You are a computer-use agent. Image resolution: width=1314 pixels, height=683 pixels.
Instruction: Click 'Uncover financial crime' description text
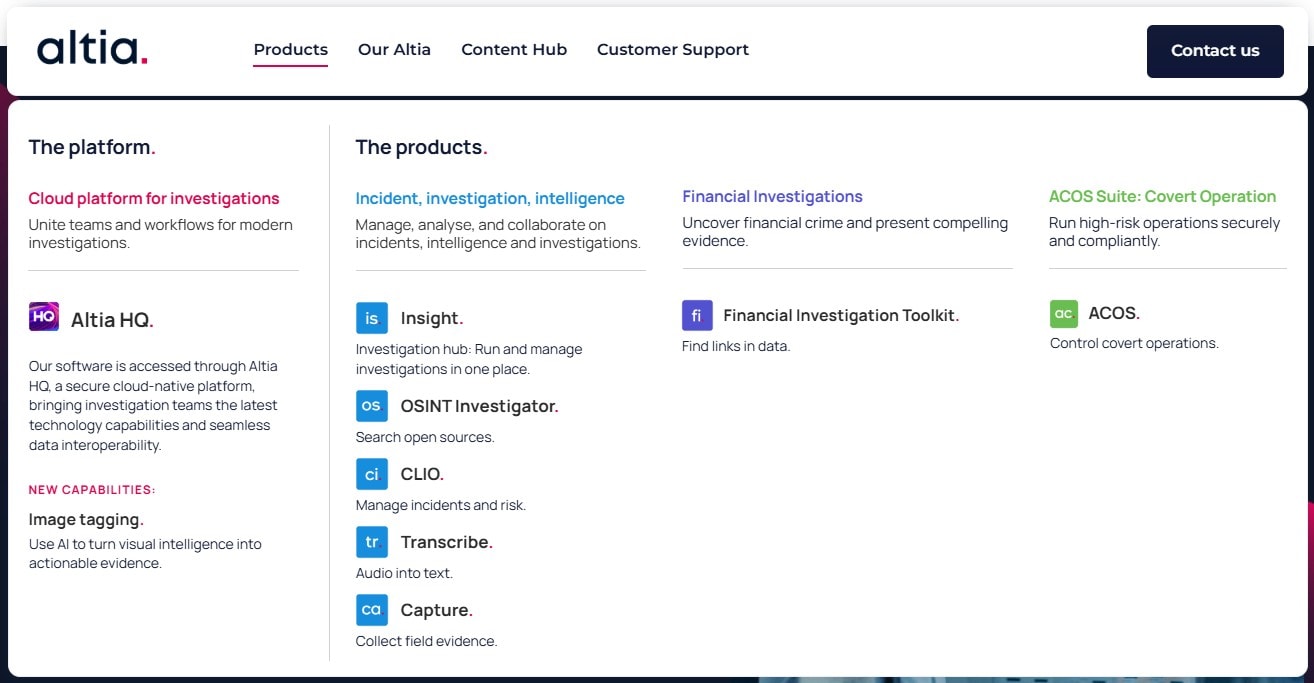(x=845, y=231)
